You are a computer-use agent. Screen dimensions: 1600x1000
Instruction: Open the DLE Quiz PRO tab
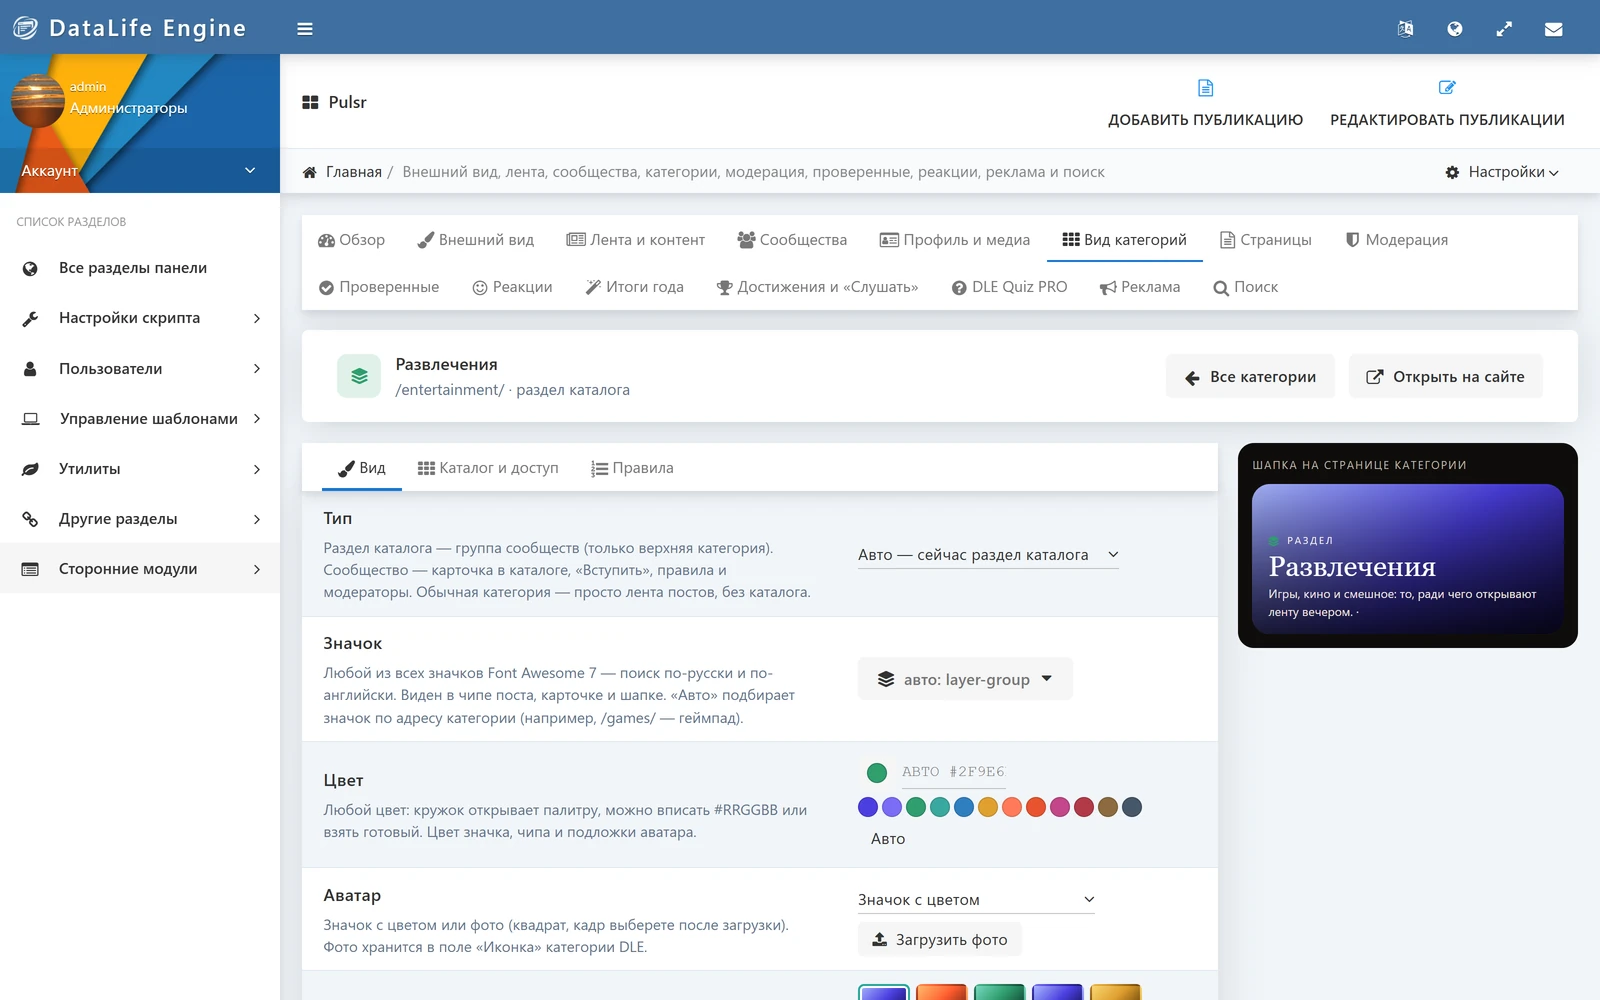1010,287
